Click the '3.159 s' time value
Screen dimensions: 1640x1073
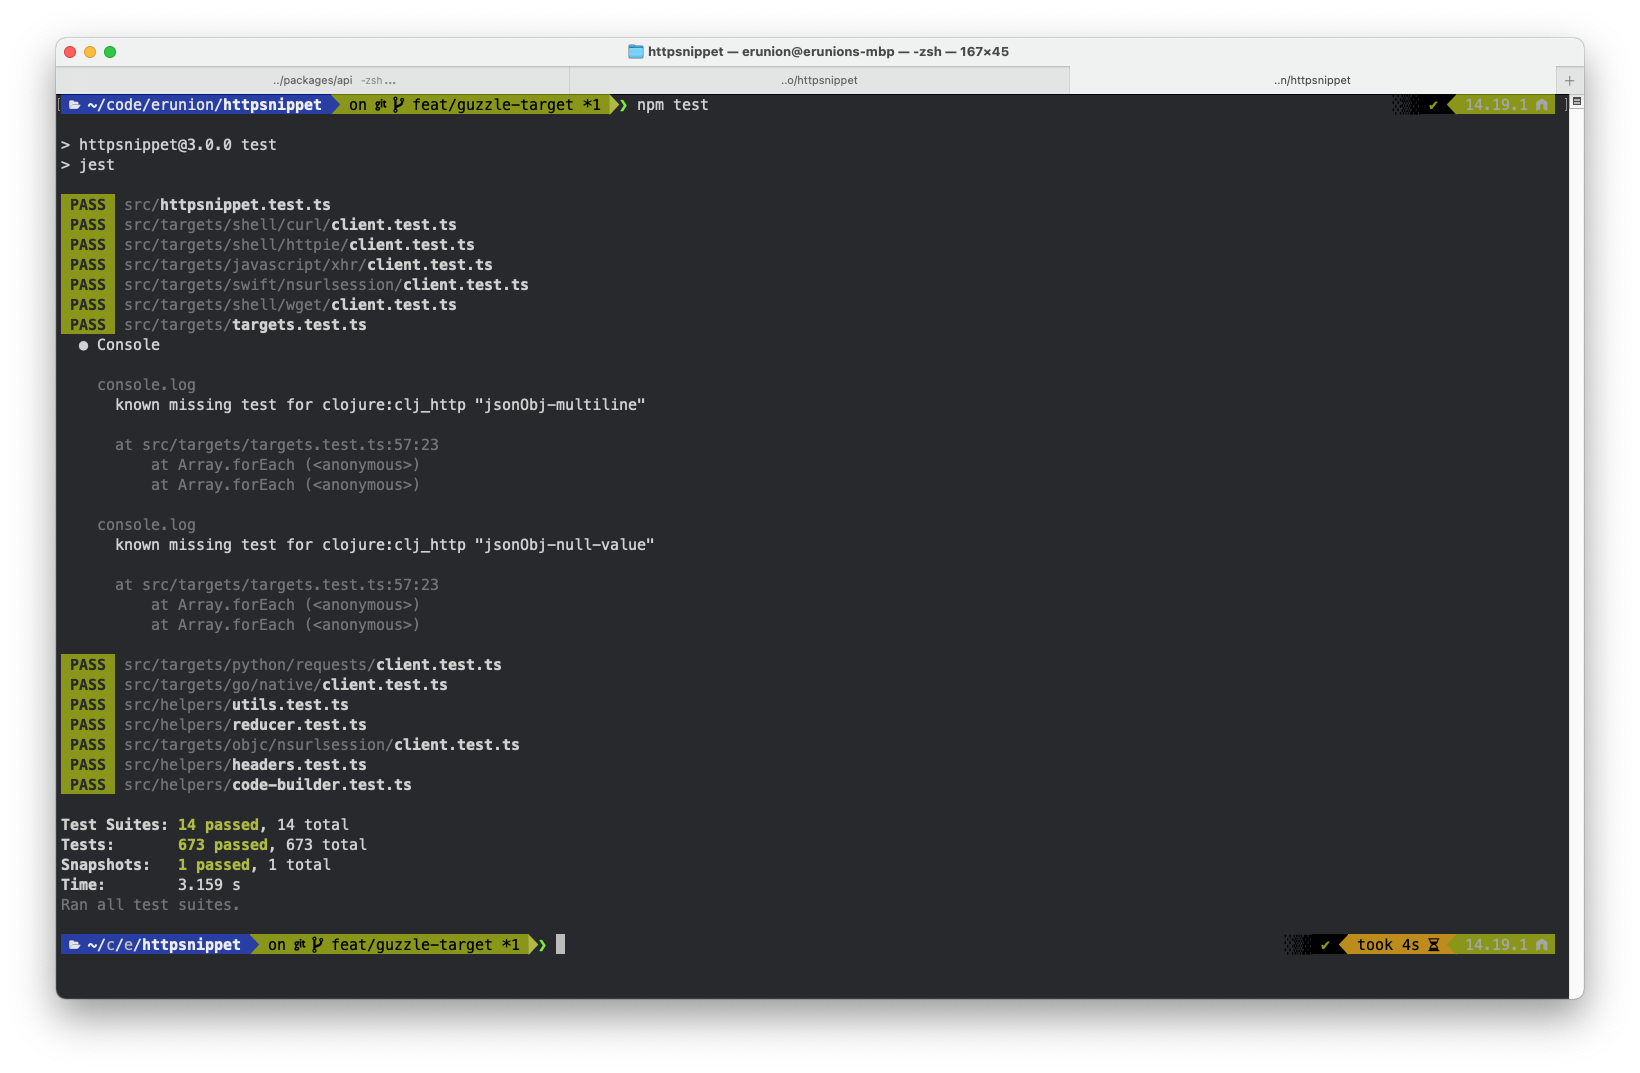pyautogui.click(x=209, y=885)
